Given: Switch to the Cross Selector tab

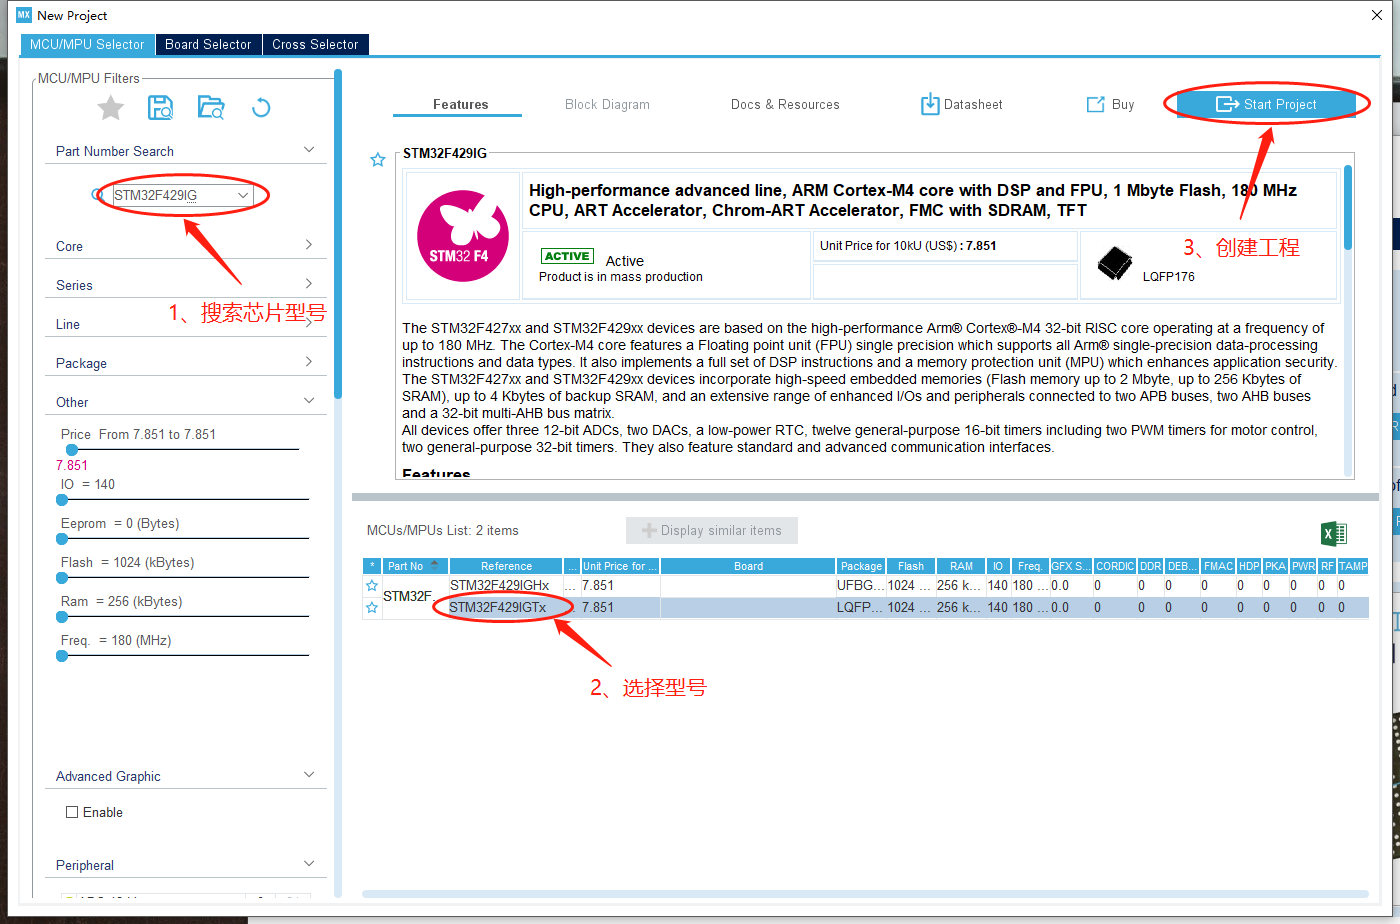Looking at the screenshot, I should [315, 44].
